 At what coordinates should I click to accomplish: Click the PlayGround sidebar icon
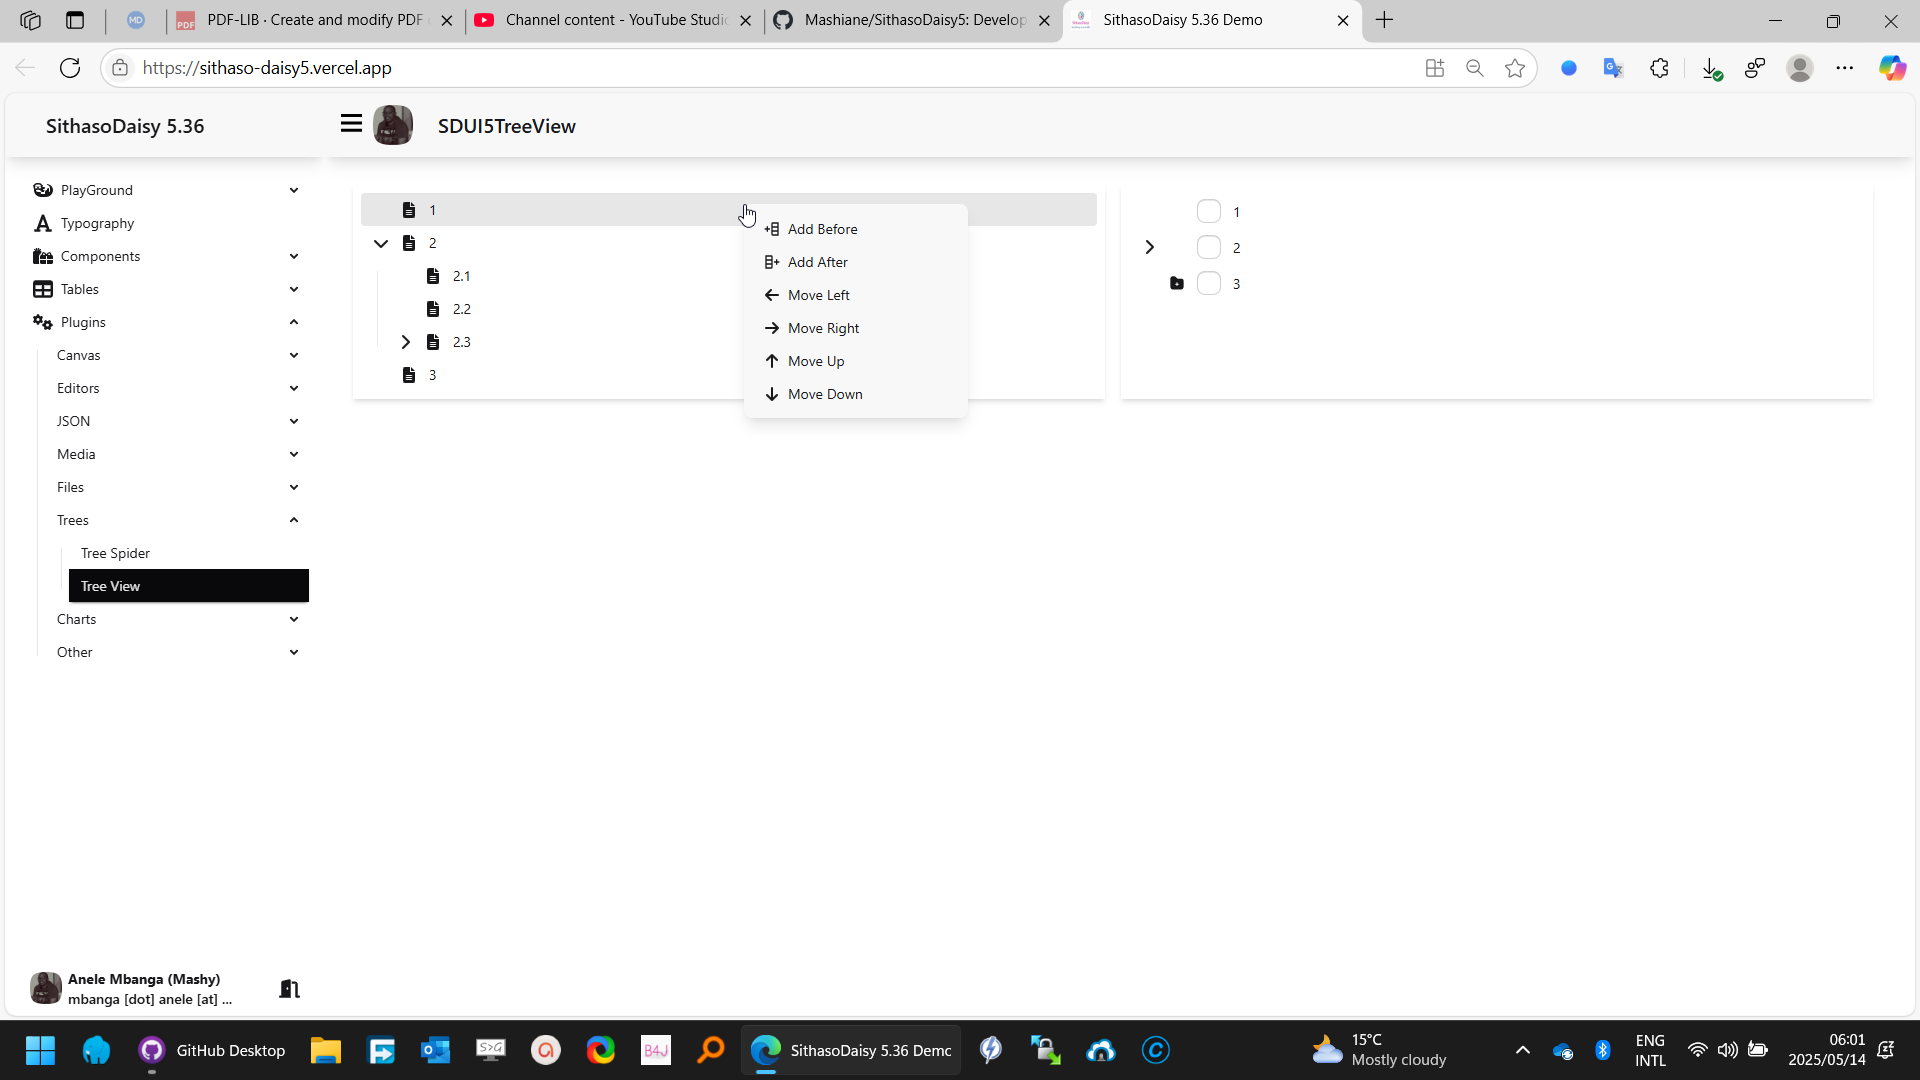pos(42,190)
